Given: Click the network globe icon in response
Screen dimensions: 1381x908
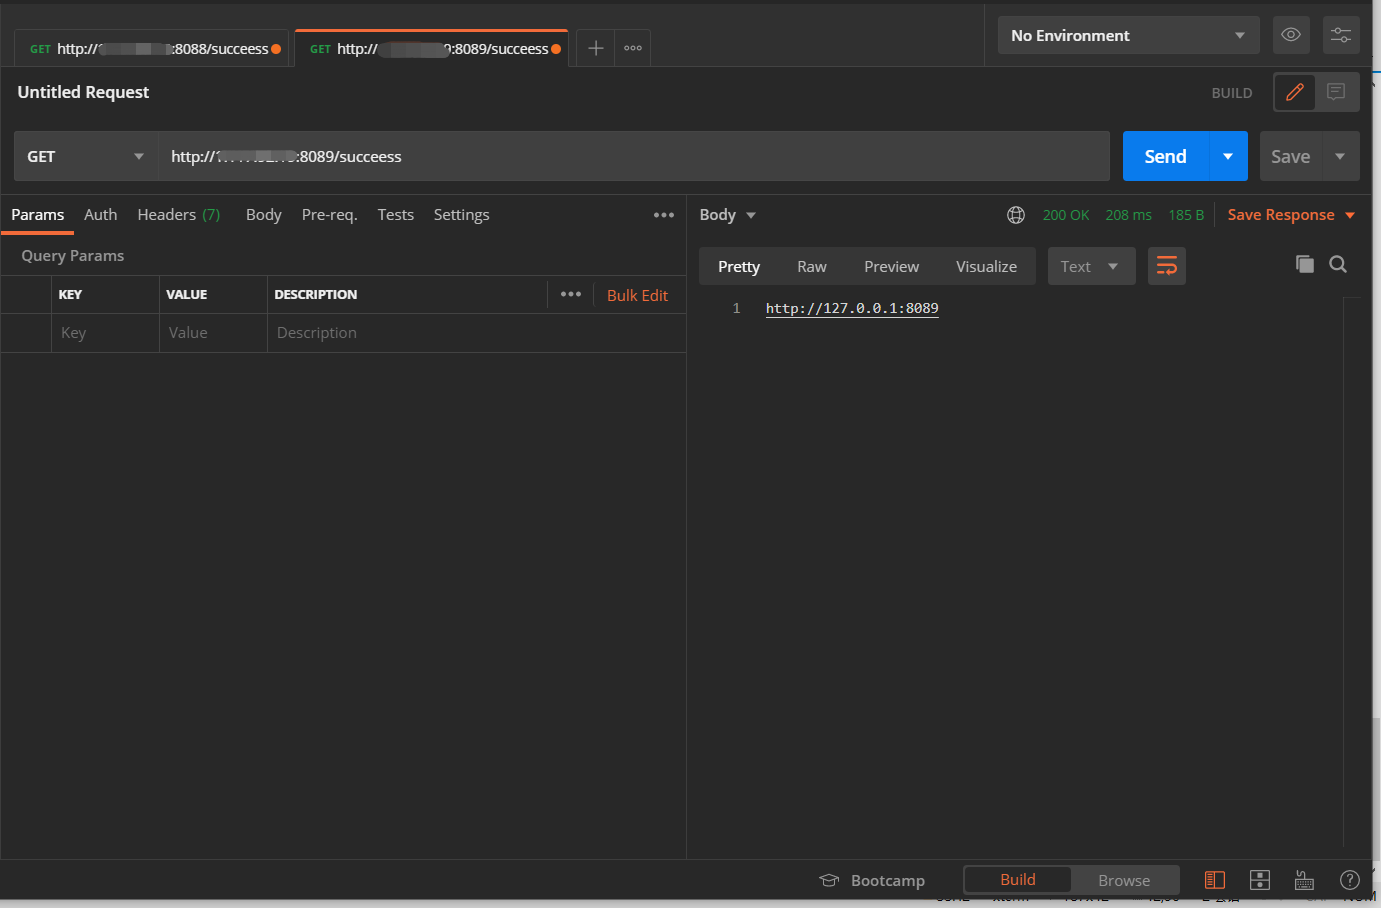Looking at the screenshot, I should click(x=1016, y=215).
